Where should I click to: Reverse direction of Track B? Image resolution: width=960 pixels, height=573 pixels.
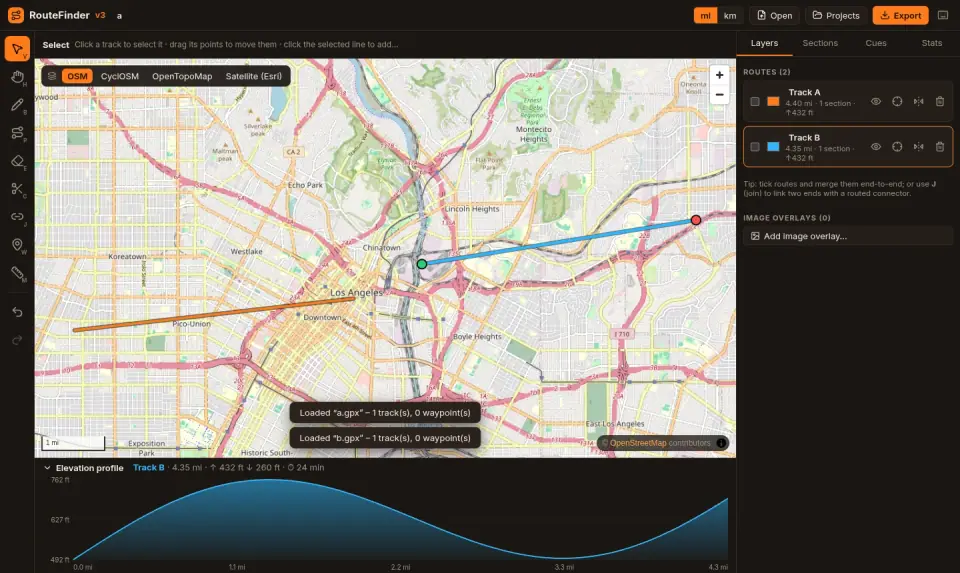918,147
